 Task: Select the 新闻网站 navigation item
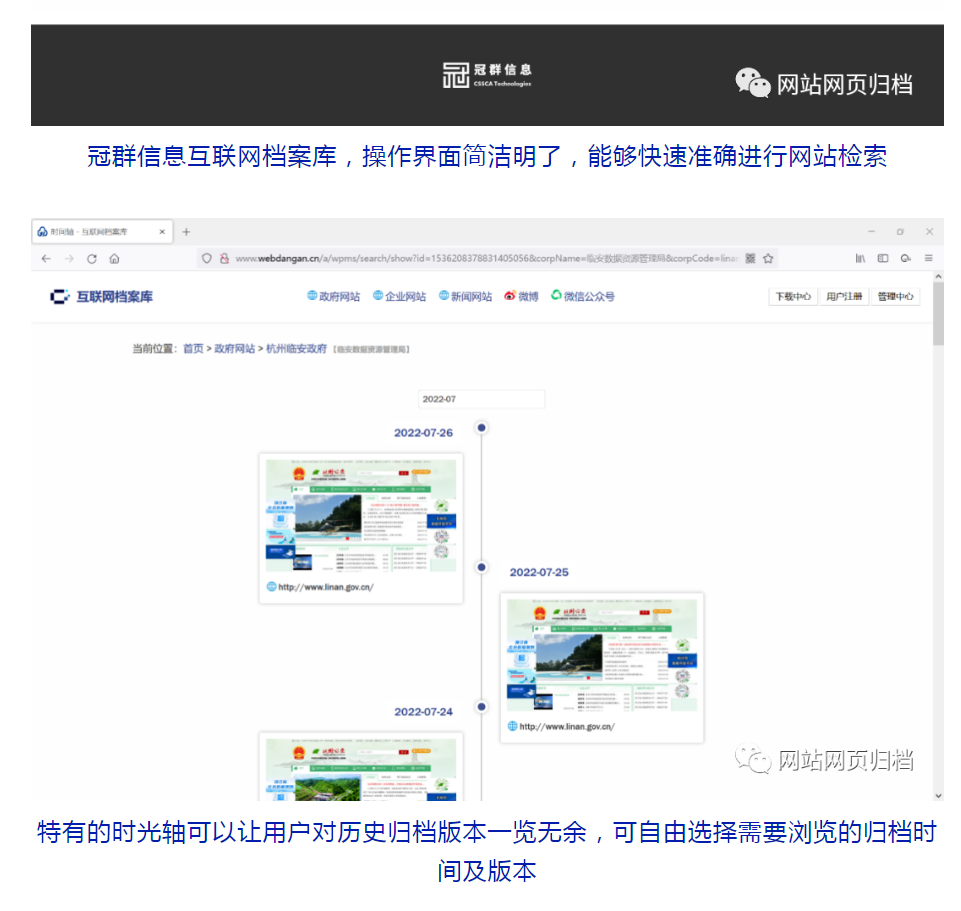pyautogui.click(x=465, y=297)
